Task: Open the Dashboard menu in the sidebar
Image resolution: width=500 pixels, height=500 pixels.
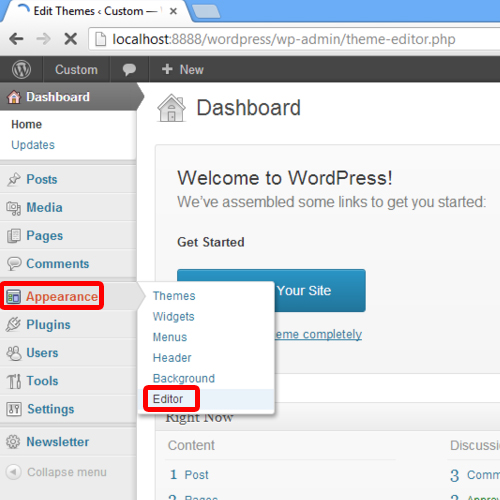Action: 68,97
